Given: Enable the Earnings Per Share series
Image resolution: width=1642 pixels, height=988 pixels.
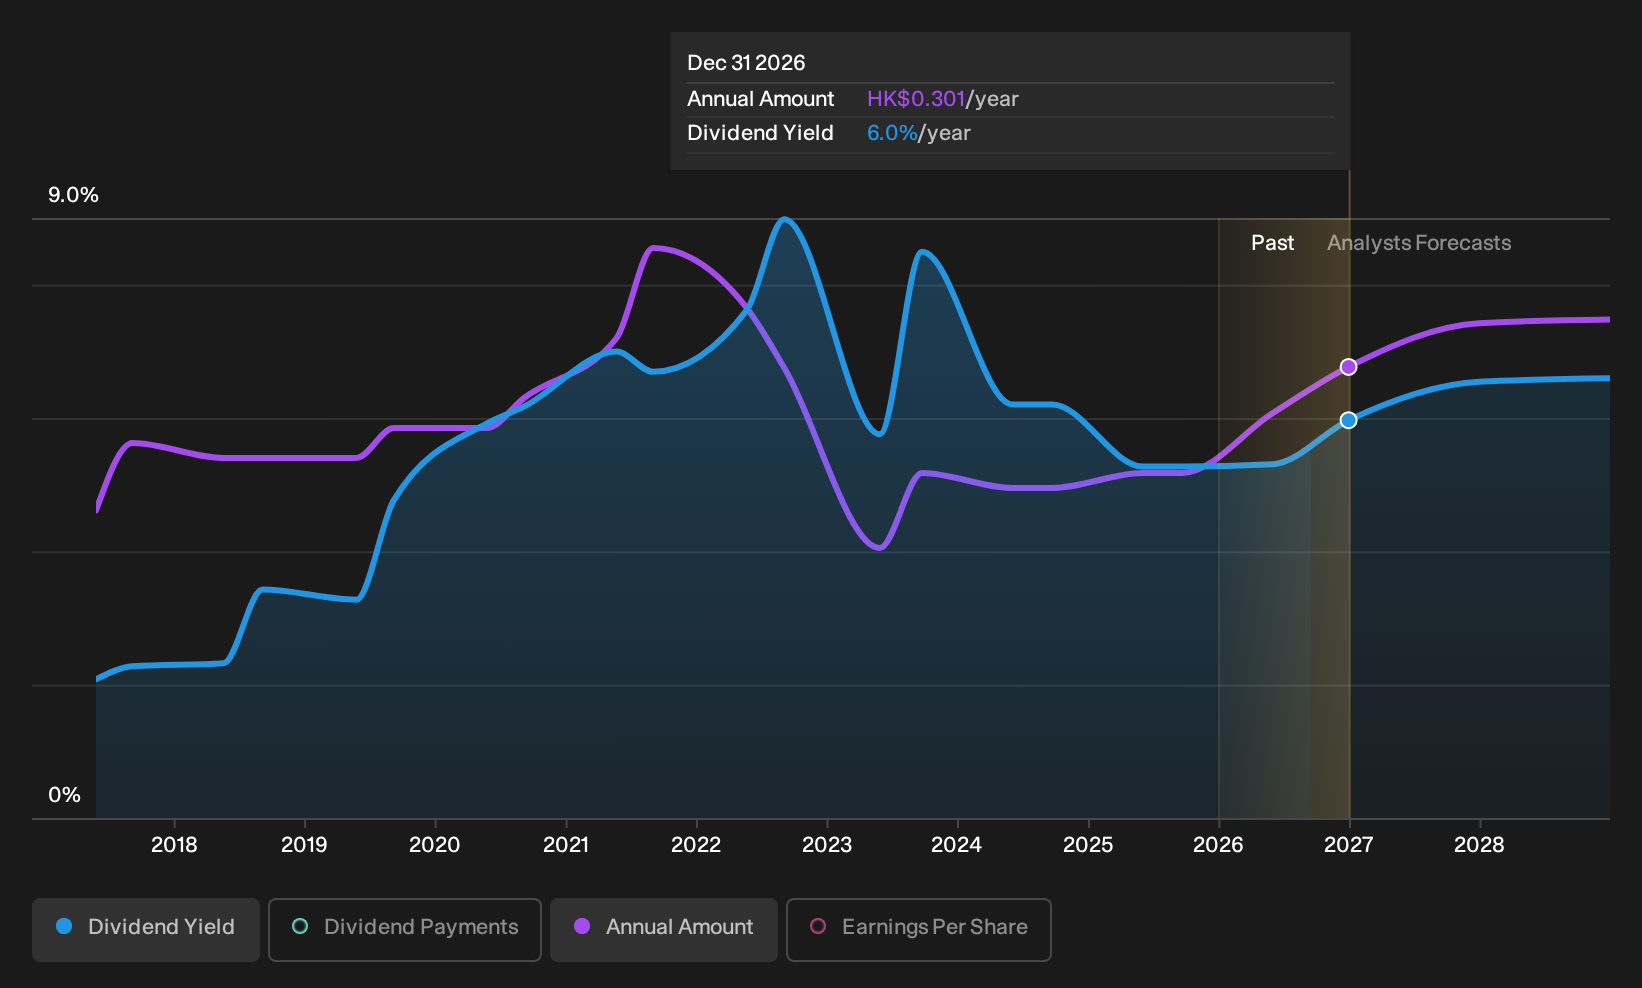Looking at the screenshot, I should click(x=919, y=929).
